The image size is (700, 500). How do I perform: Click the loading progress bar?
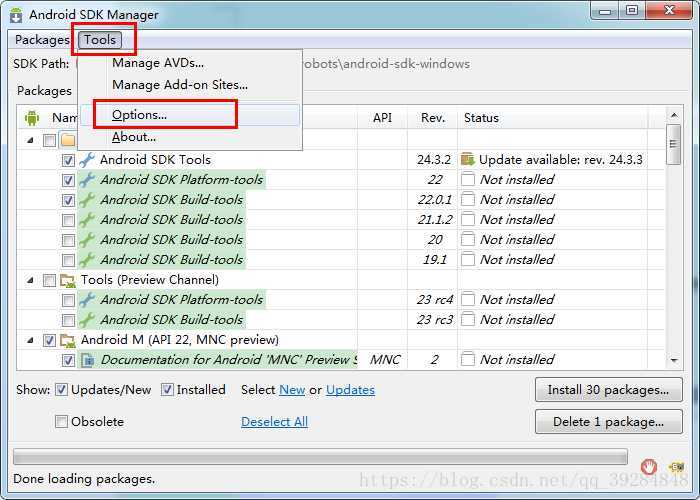pyautogui.click(x=320, y=457)
